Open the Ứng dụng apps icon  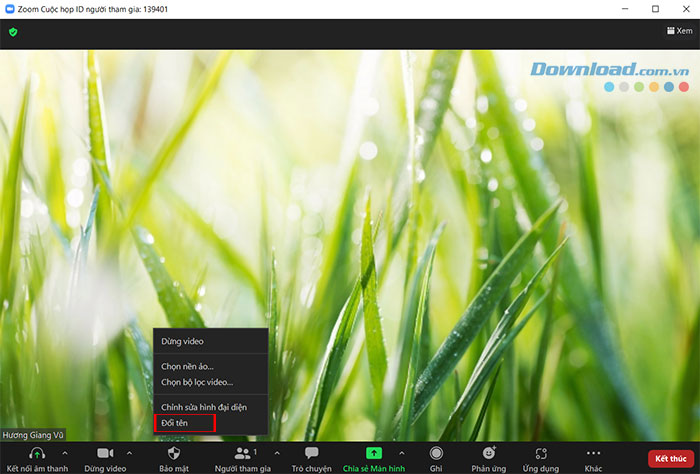tap(541, 454)
